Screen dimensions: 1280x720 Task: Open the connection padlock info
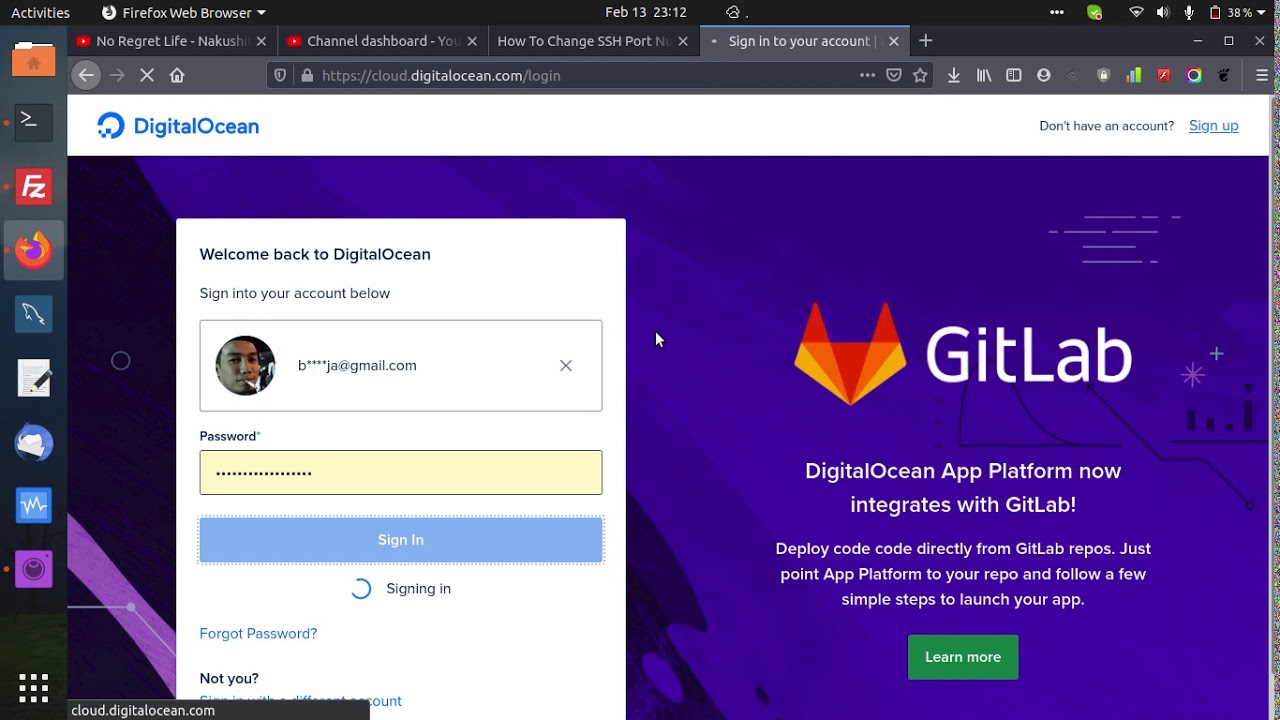pyautogui.click(x=307, y=75)
